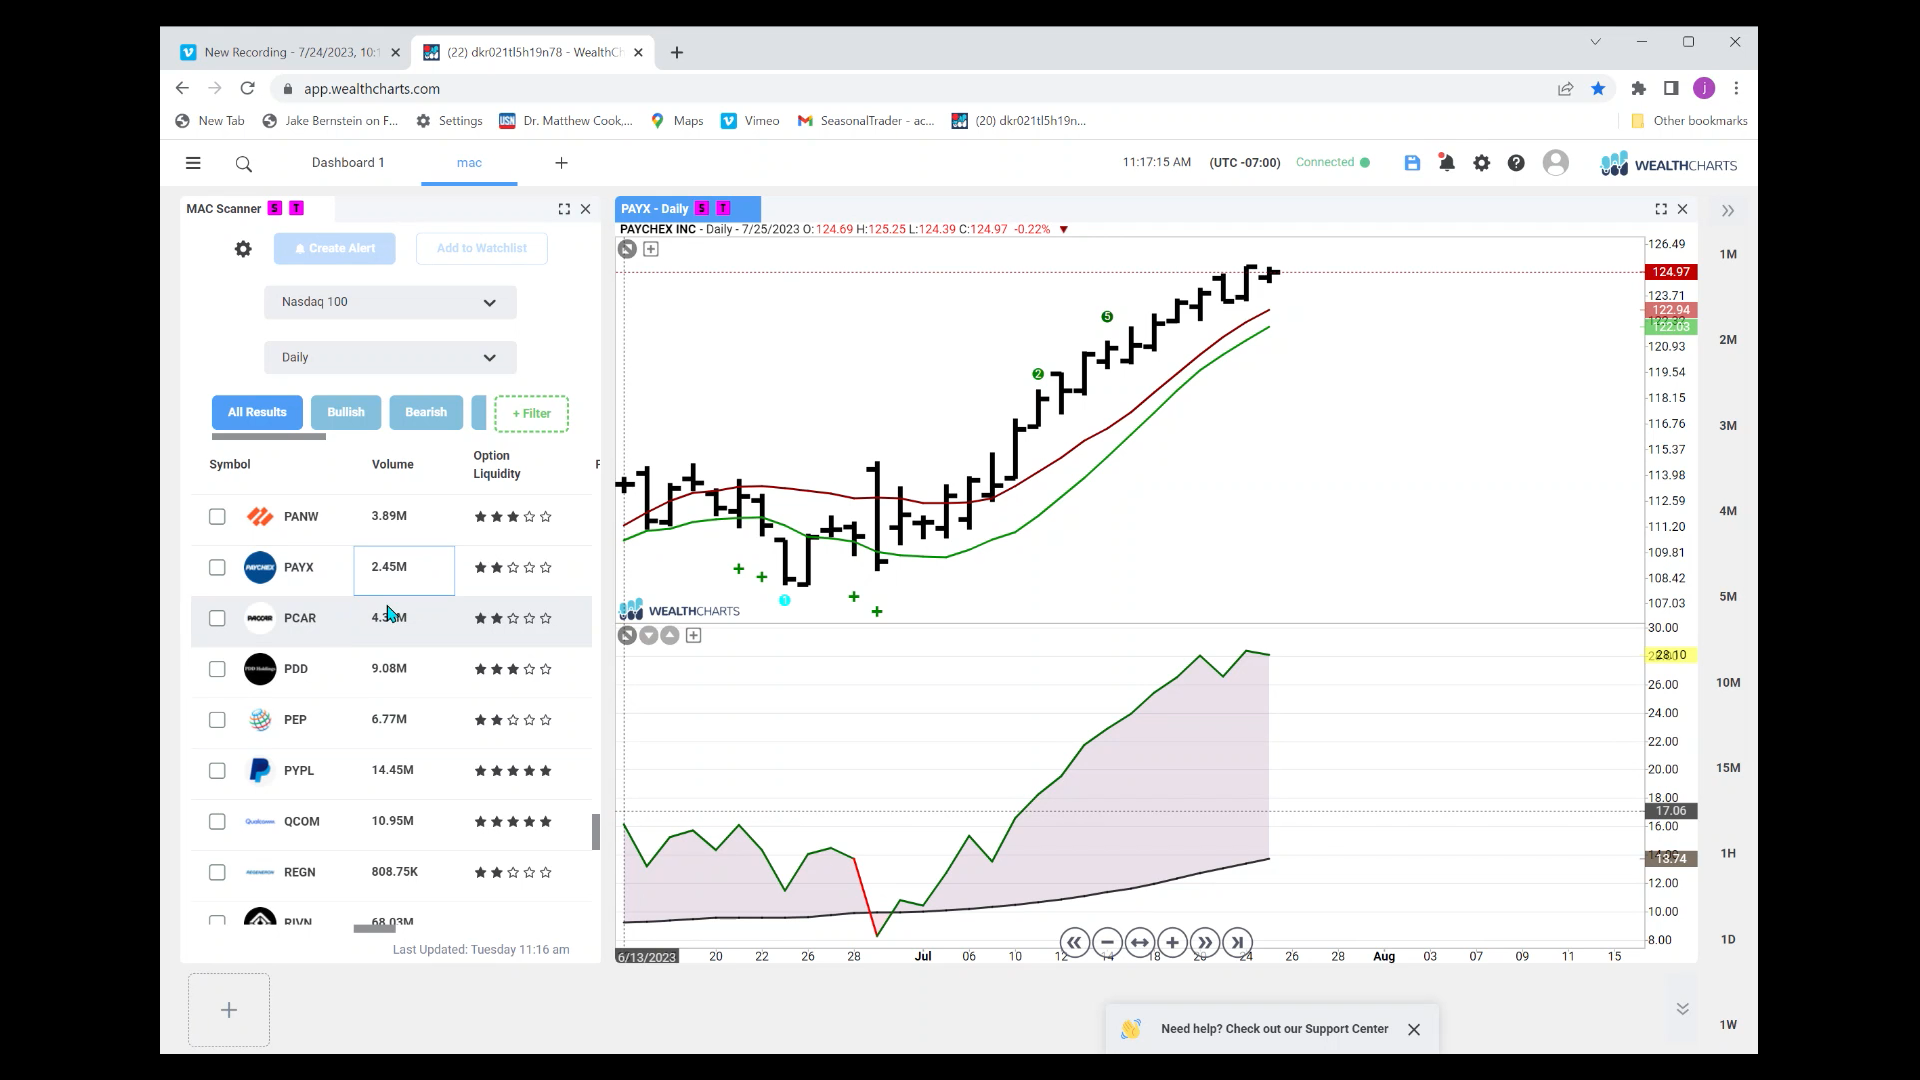Check the PCAR row checkbox
Viewport: 1920px width, 1080px height.
click(x=217, y=619)
